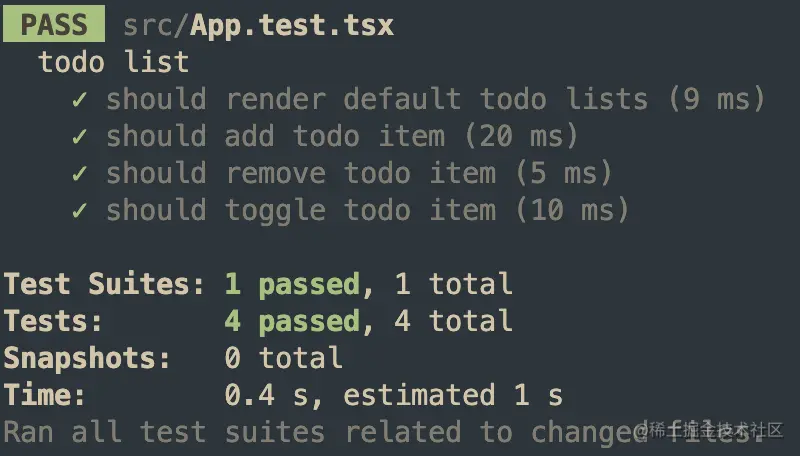
Task: Open the App.test.tsx file path
Action: click(259, 25)
